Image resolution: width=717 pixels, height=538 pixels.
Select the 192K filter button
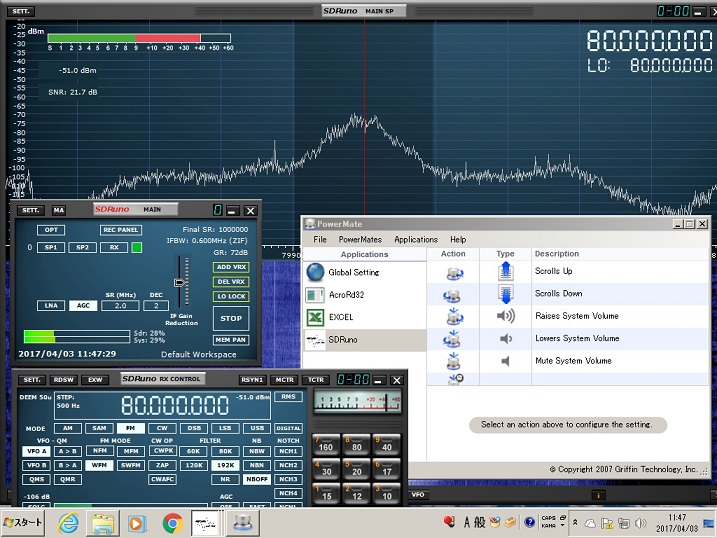coord(225,465)
